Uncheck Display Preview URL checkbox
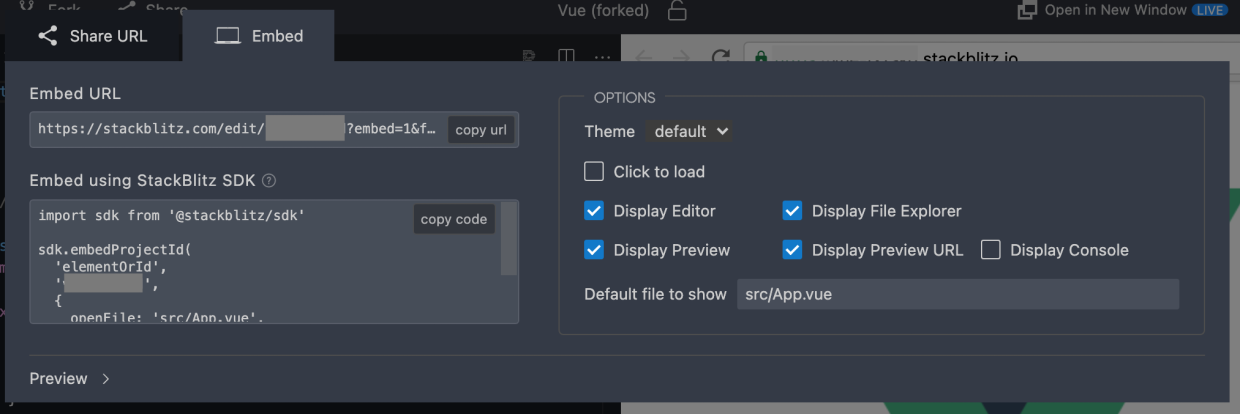The image size is (1240, 414). [x=792, y=250]
